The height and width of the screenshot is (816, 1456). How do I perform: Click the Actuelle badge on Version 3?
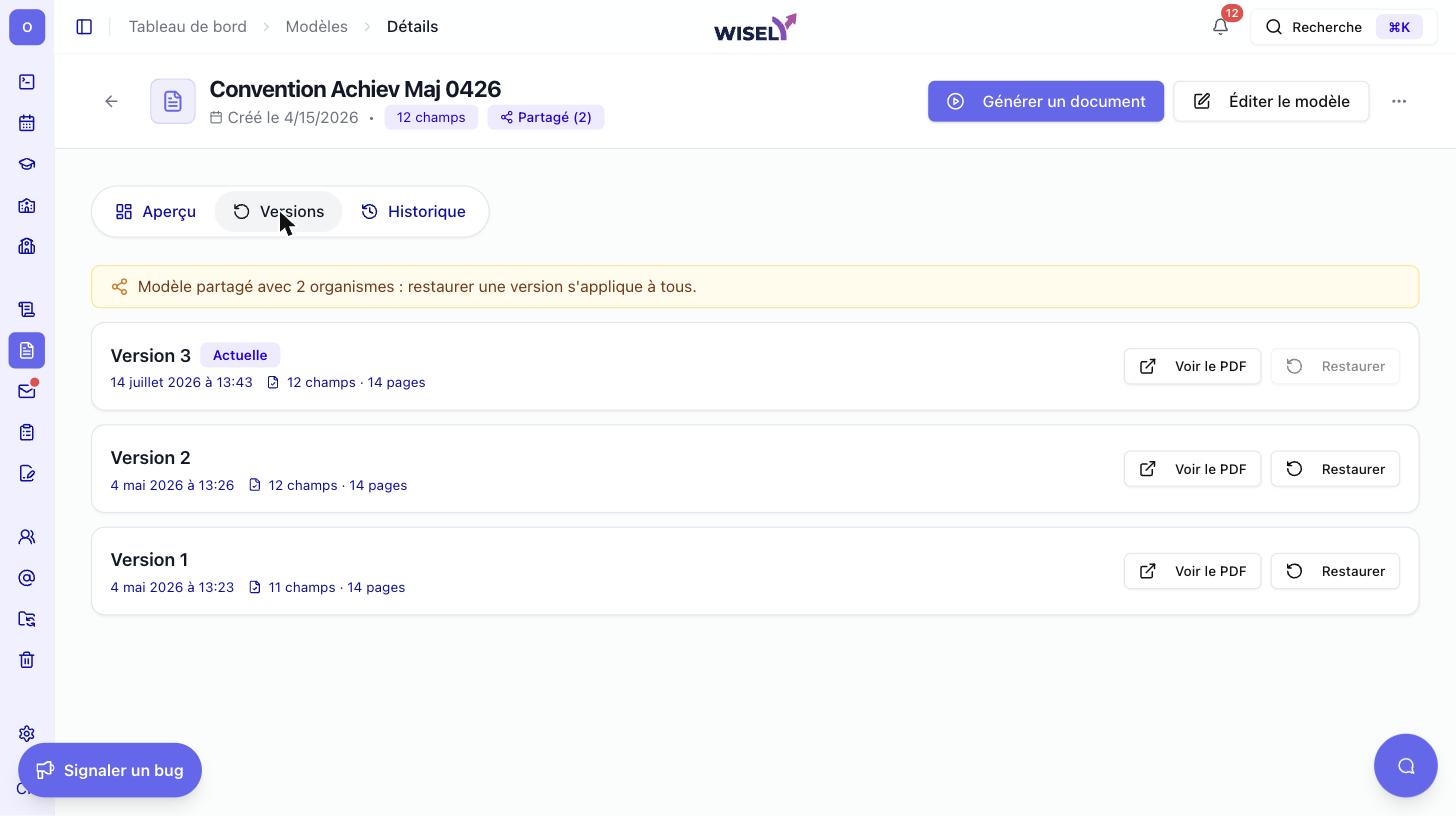point(240,355)
